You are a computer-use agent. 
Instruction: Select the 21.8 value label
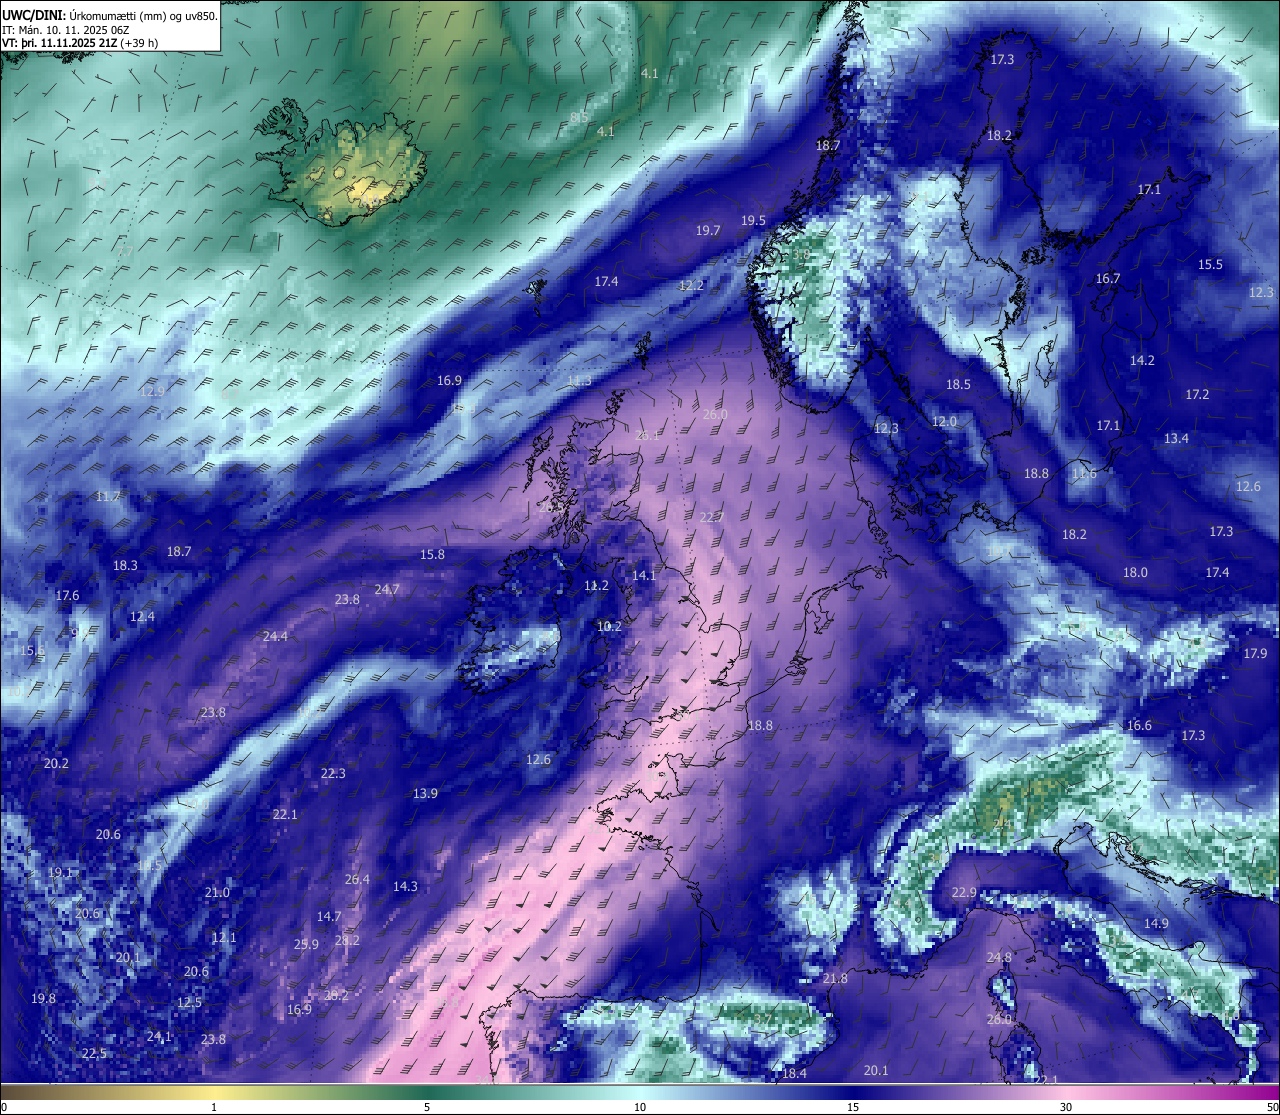(835, 978)
